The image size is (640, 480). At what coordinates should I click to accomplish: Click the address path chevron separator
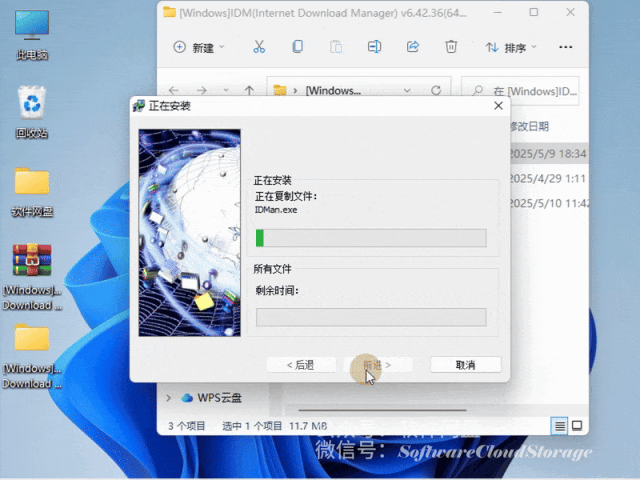295,90
